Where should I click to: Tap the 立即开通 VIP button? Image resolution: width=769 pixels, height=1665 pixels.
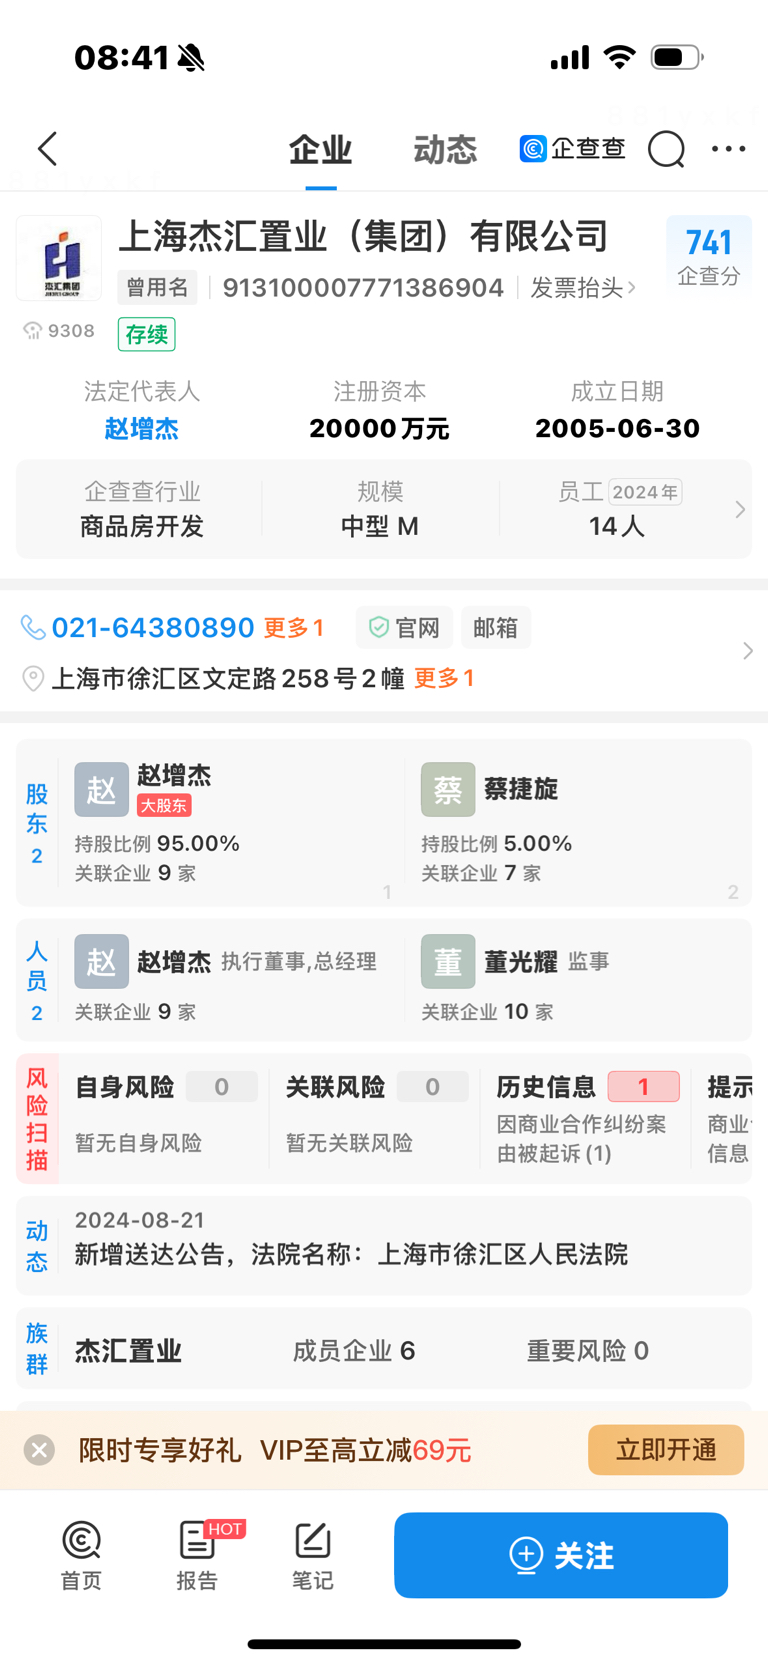click(x=666, y=1450)
